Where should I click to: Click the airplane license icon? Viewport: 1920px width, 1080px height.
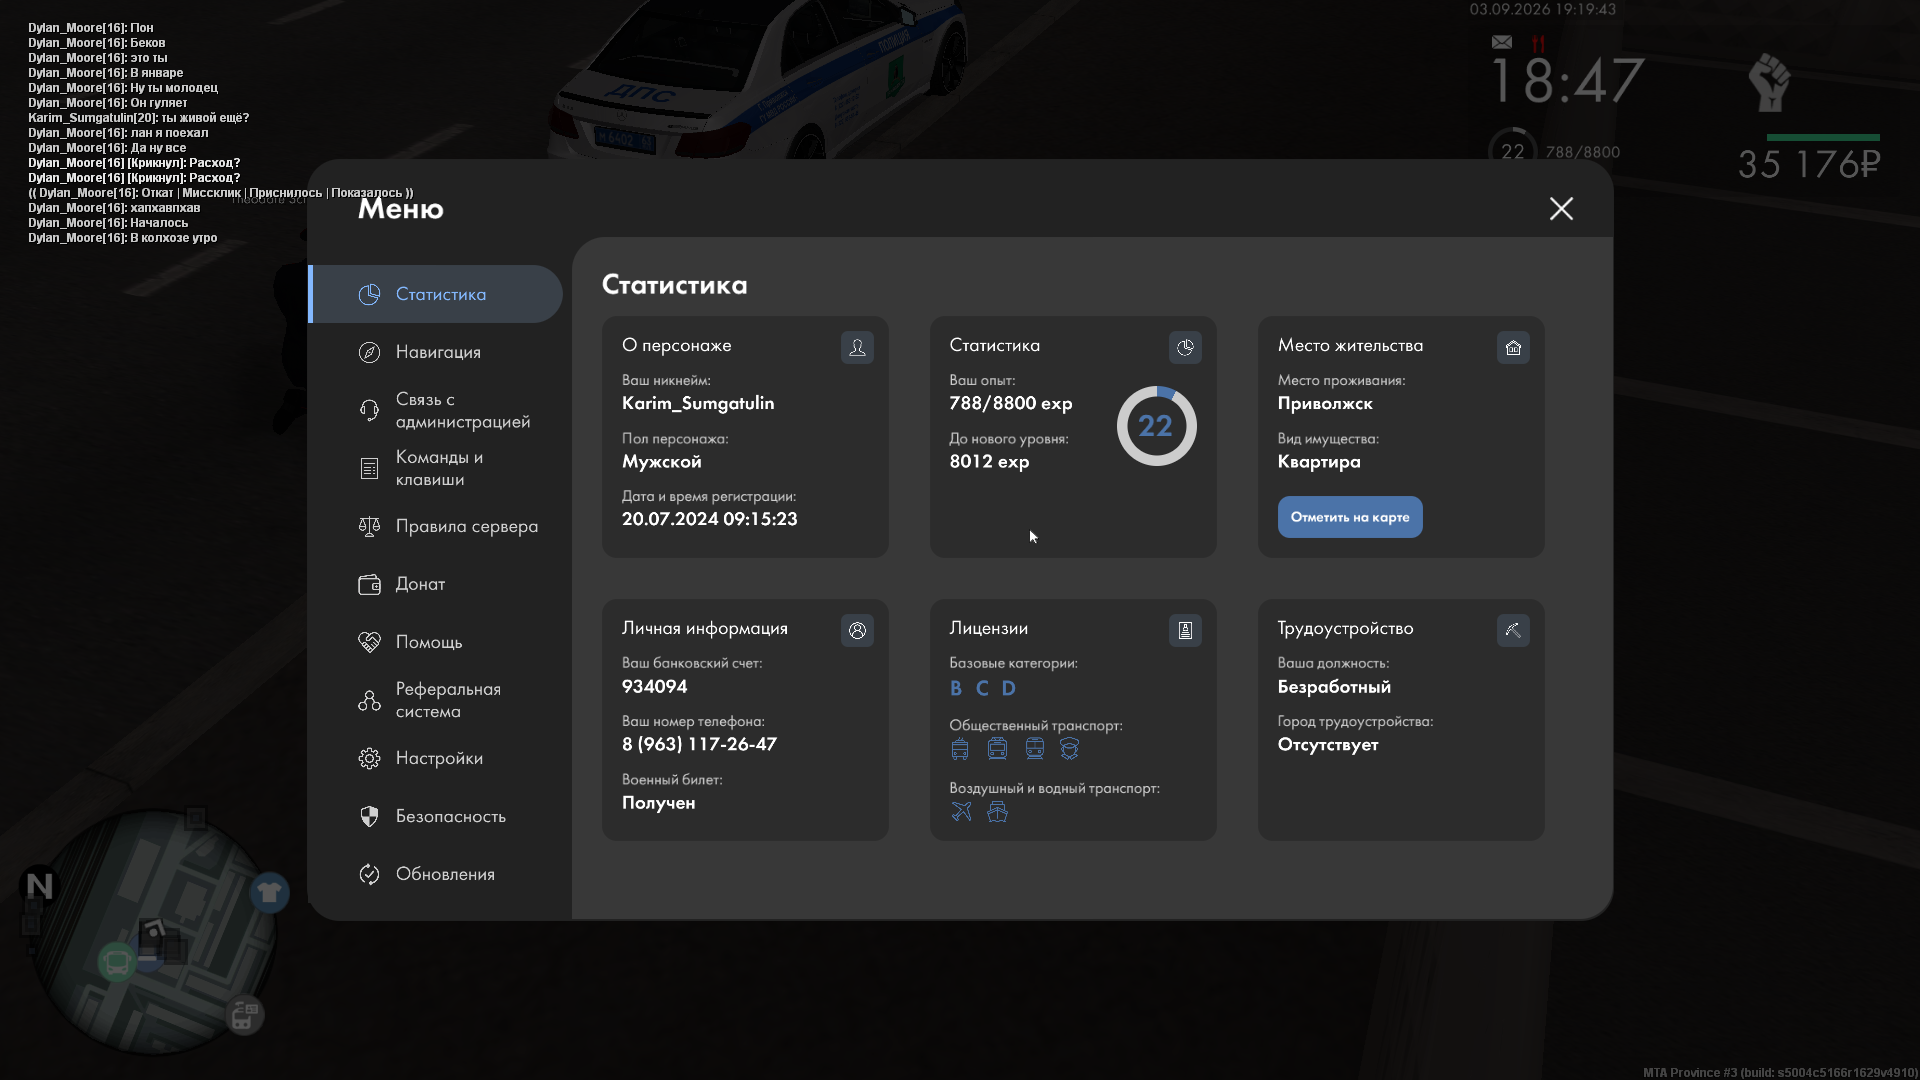tap(961, 812)
